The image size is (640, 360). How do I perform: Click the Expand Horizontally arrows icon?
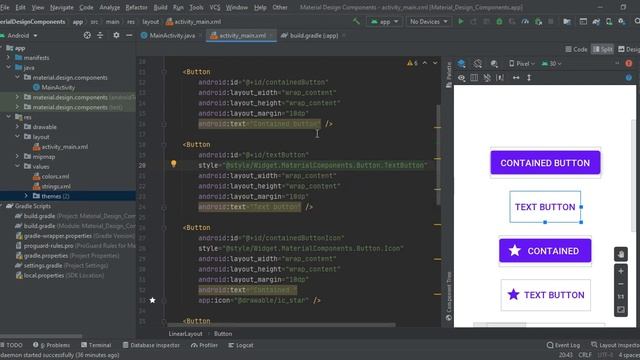click(516, 78)
